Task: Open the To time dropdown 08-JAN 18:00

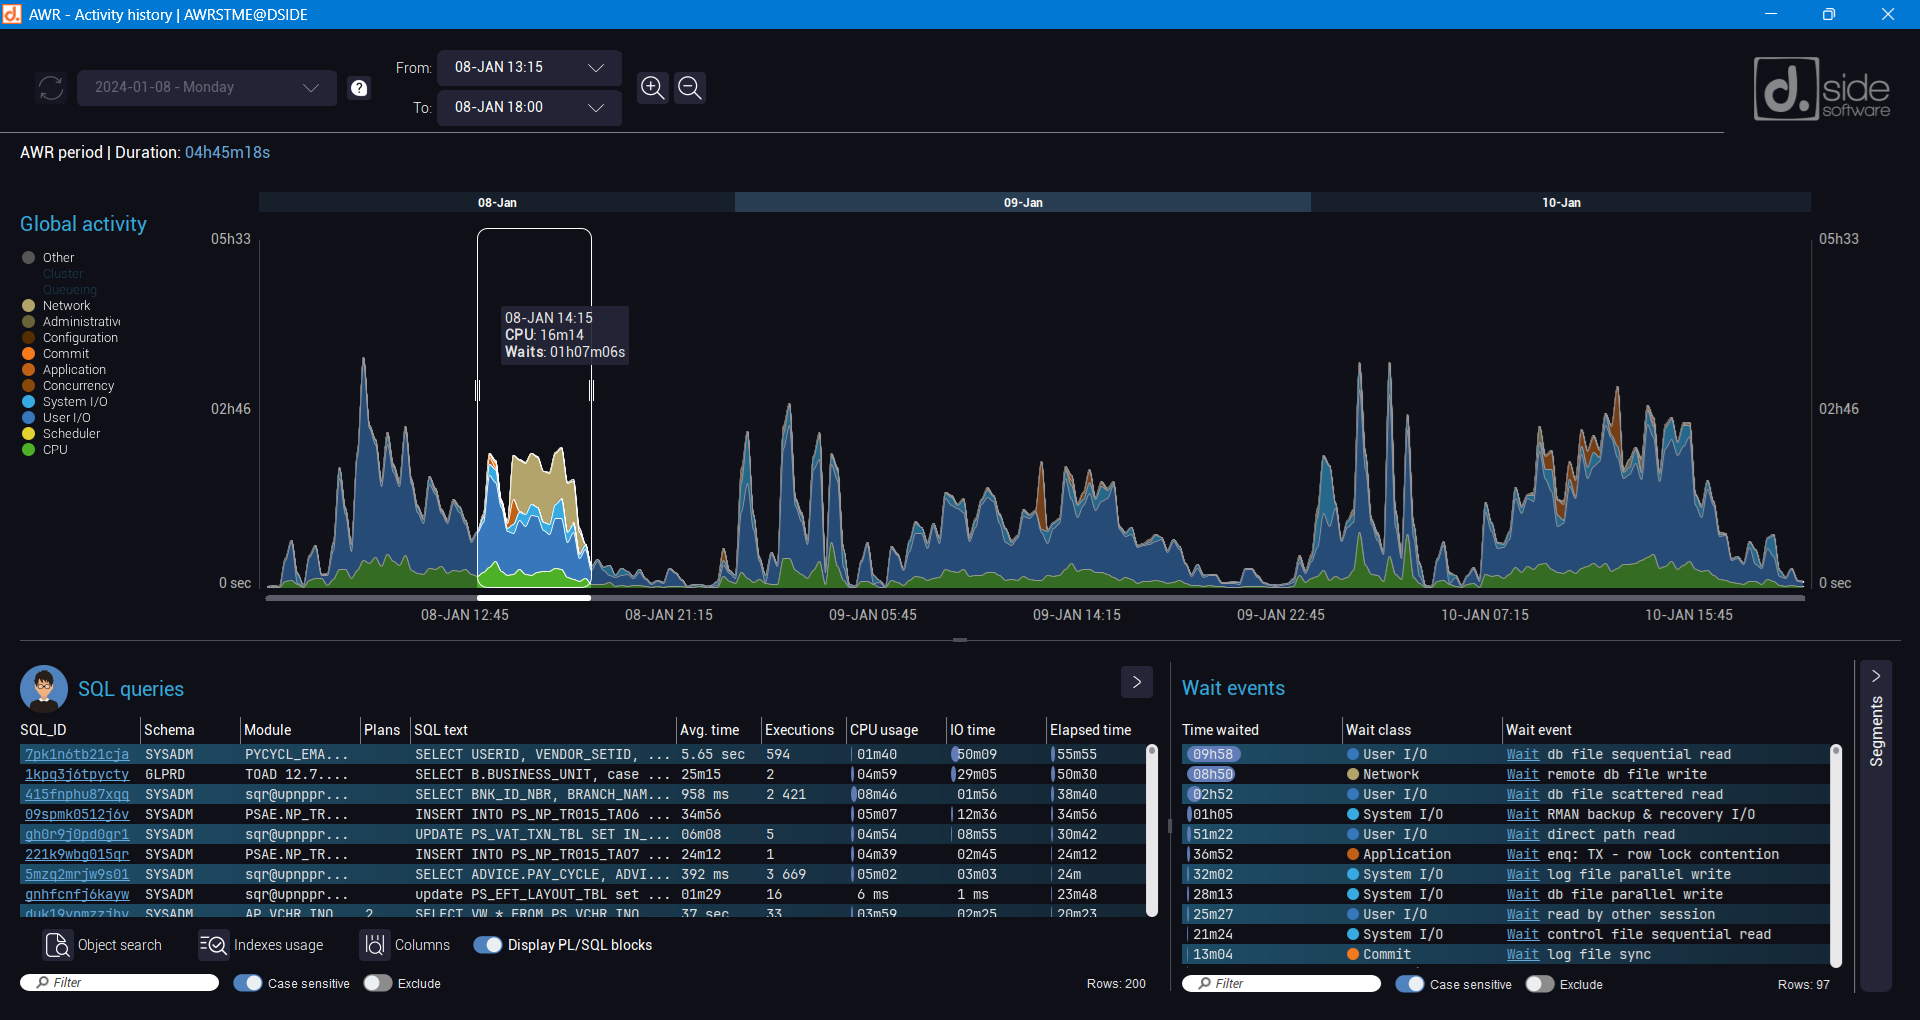Action: [x=529, y=108]
